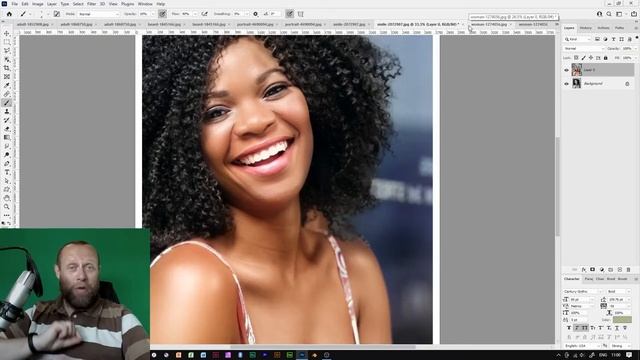Open the Filter menu

91,4
